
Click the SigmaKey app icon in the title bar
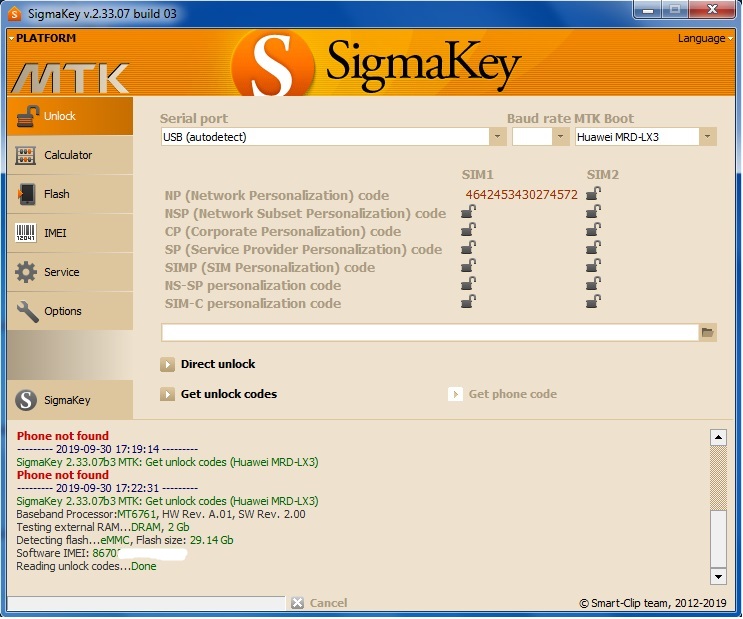tap(15, 14)
